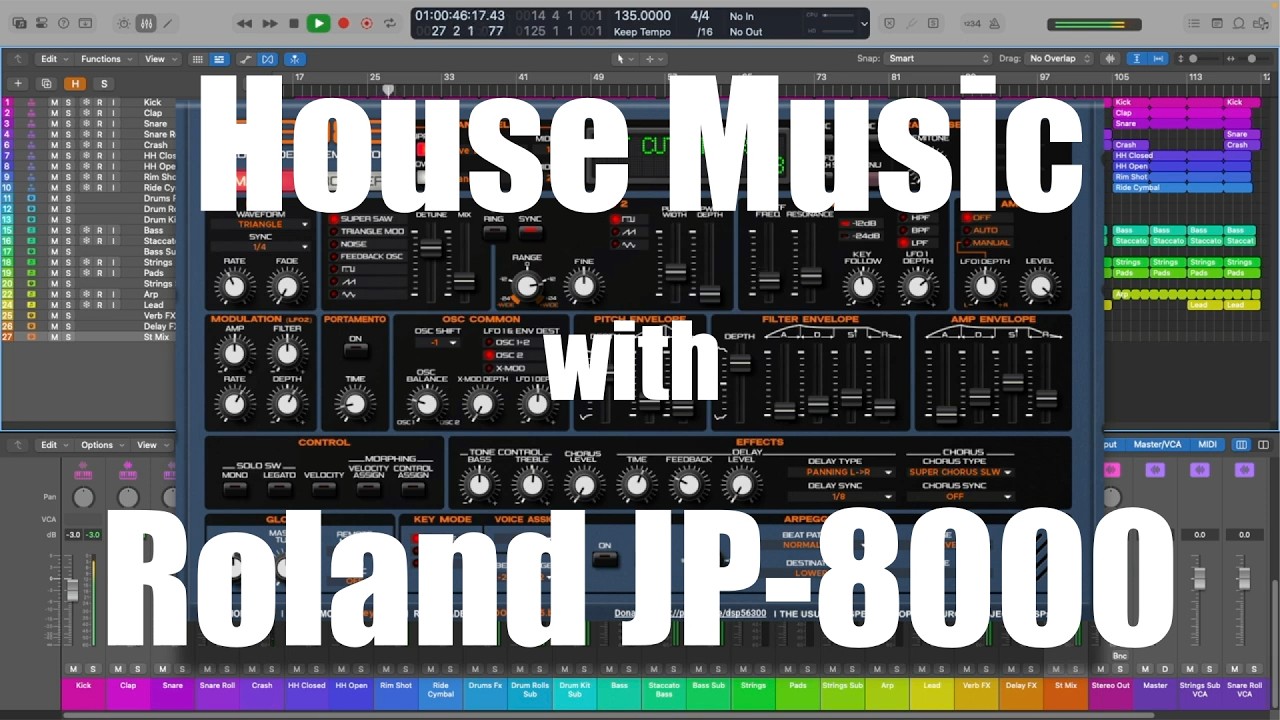Viewport: 1280px width, 720px height.
Task: Toggle the Mixer icon in control bar
Action: [146, 23]
